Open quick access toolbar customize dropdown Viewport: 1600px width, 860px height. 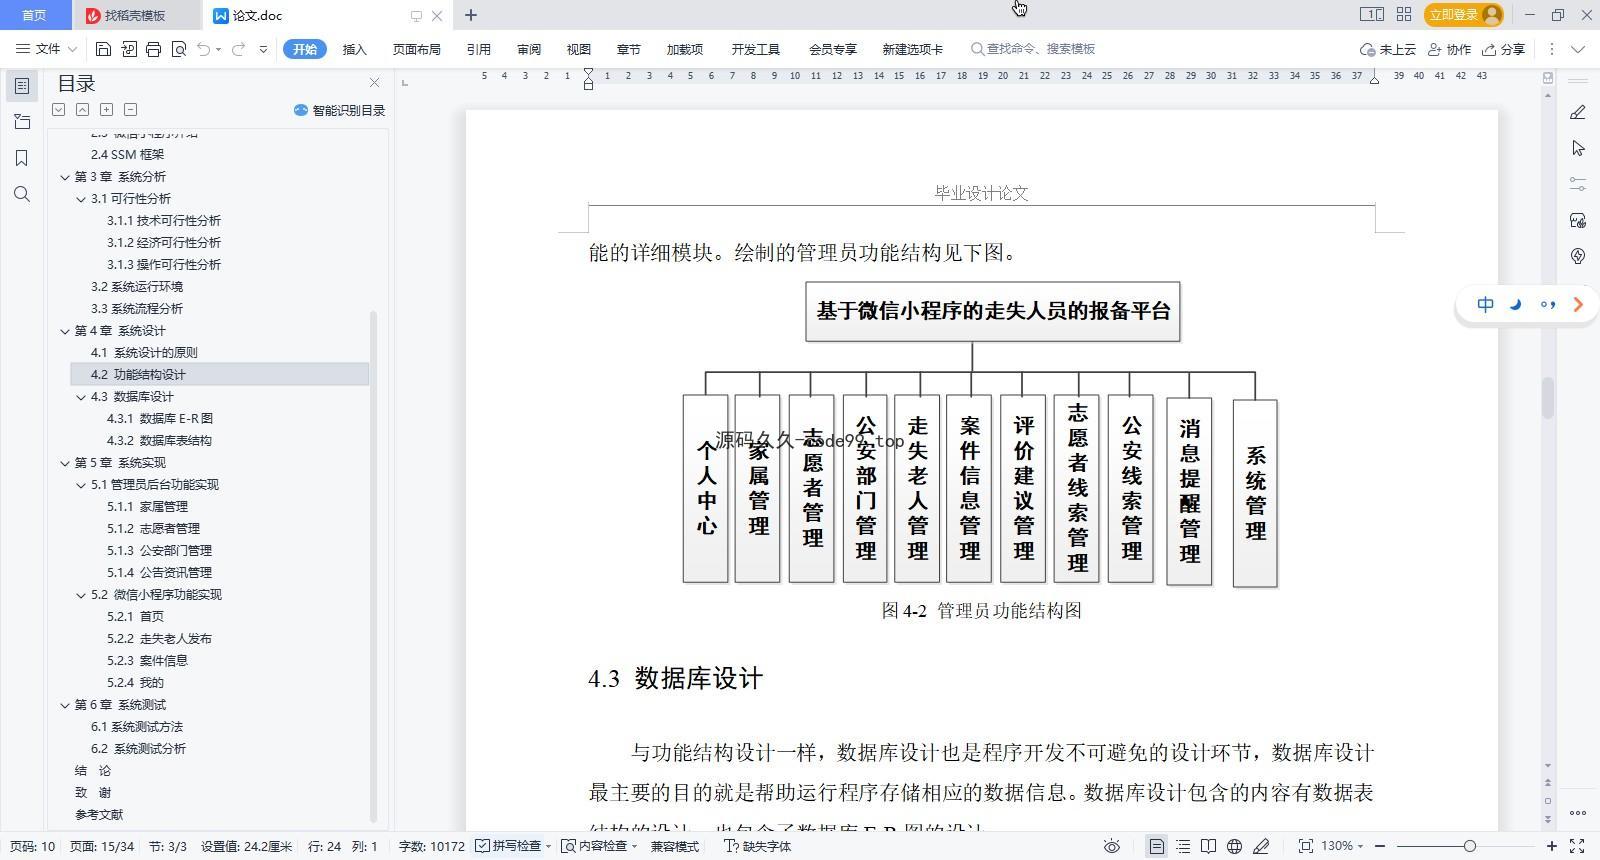click(263, 49)
